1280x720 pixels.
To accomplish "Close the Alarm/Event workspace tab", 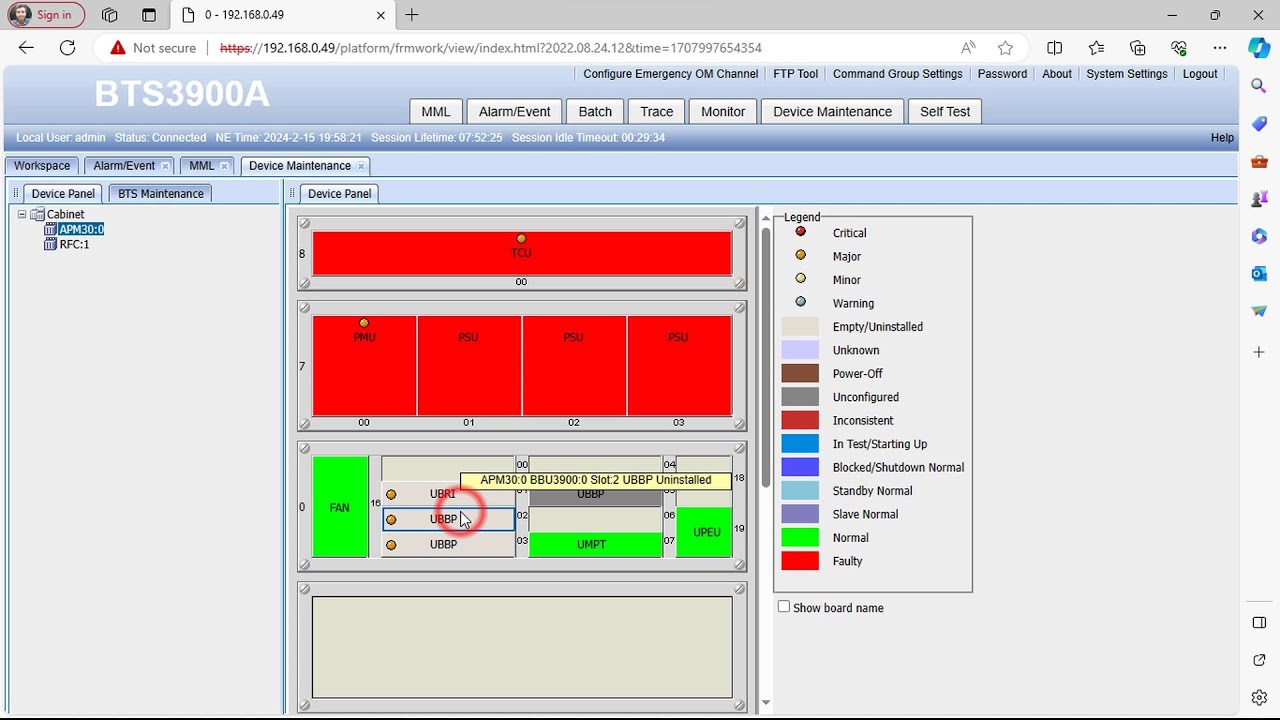I will point(165,167).
